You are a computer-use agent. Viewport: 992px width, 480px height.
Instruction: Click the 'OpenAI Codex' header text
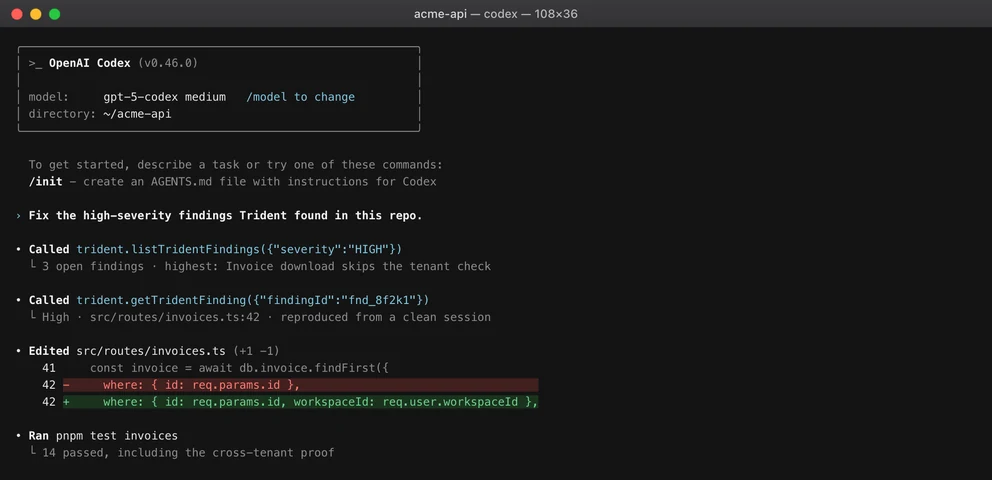[90, 63]
